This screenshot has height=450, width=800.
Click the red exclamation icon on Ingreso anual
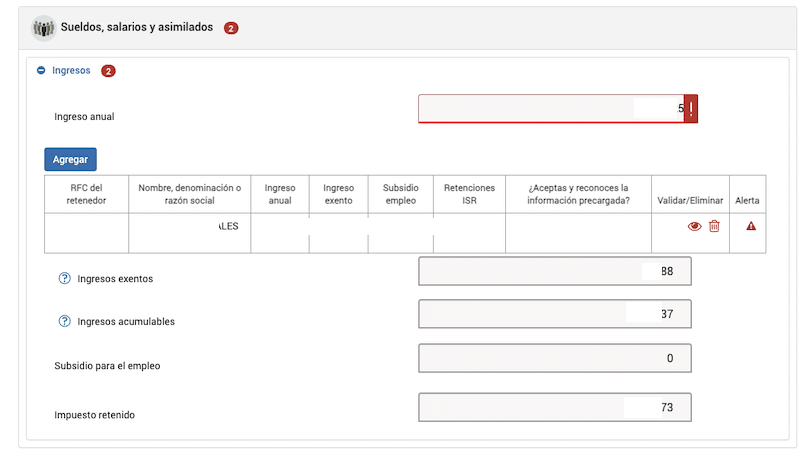691,109
